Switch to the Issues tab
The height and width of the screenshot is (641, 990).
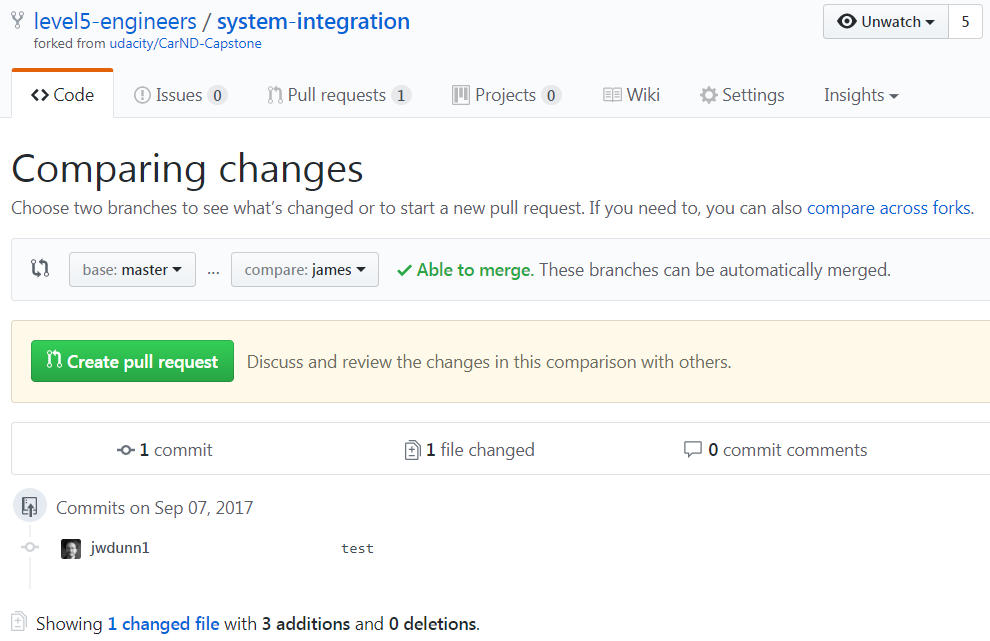(x=180, y=95)
